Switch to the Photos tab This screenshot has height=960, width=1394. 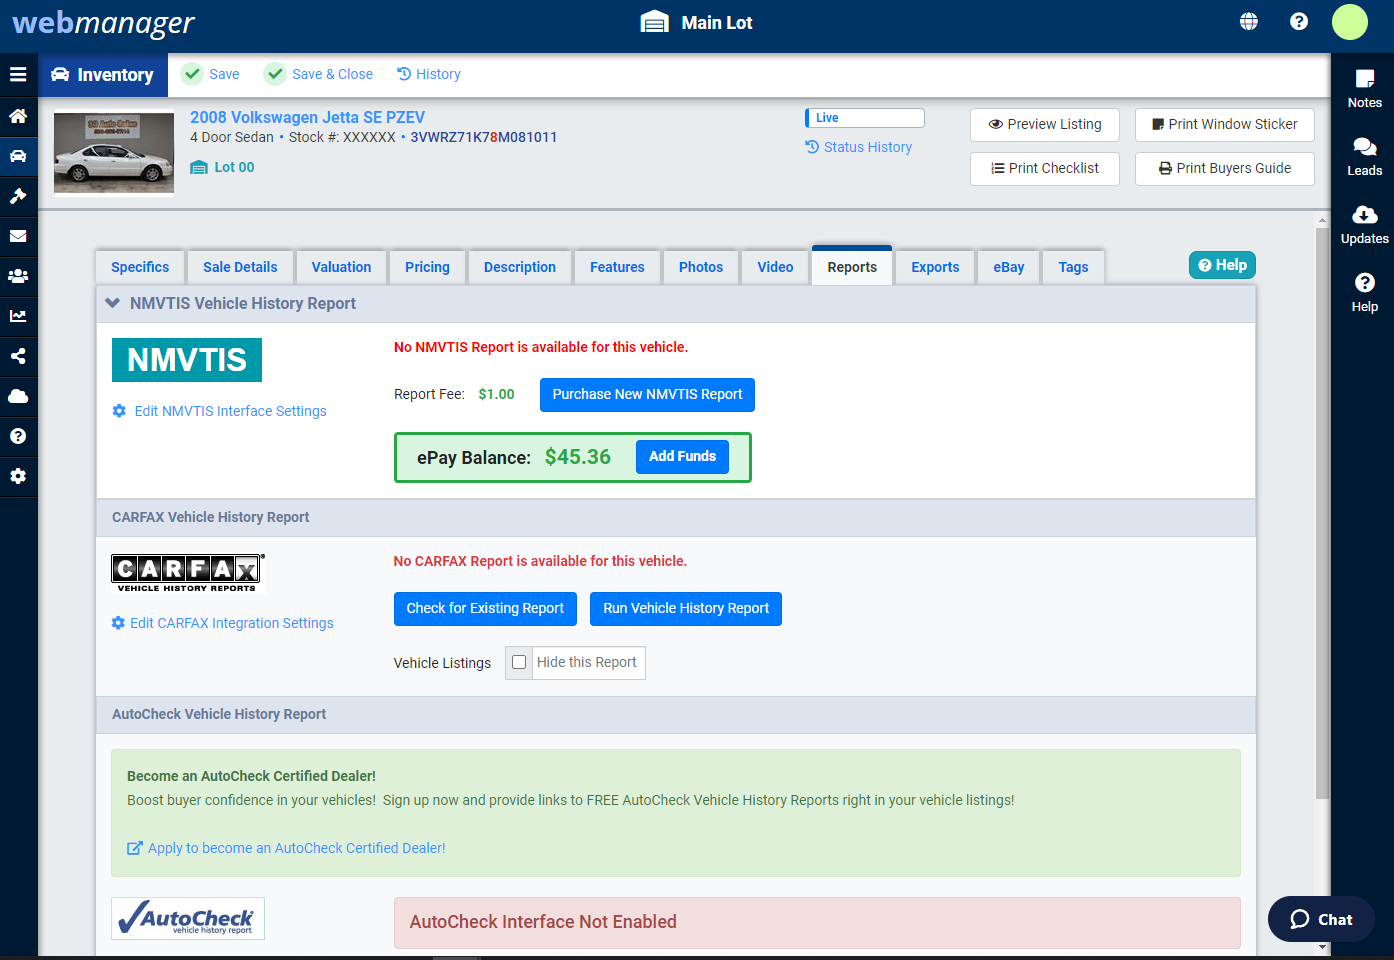click(x=701, y=267)
